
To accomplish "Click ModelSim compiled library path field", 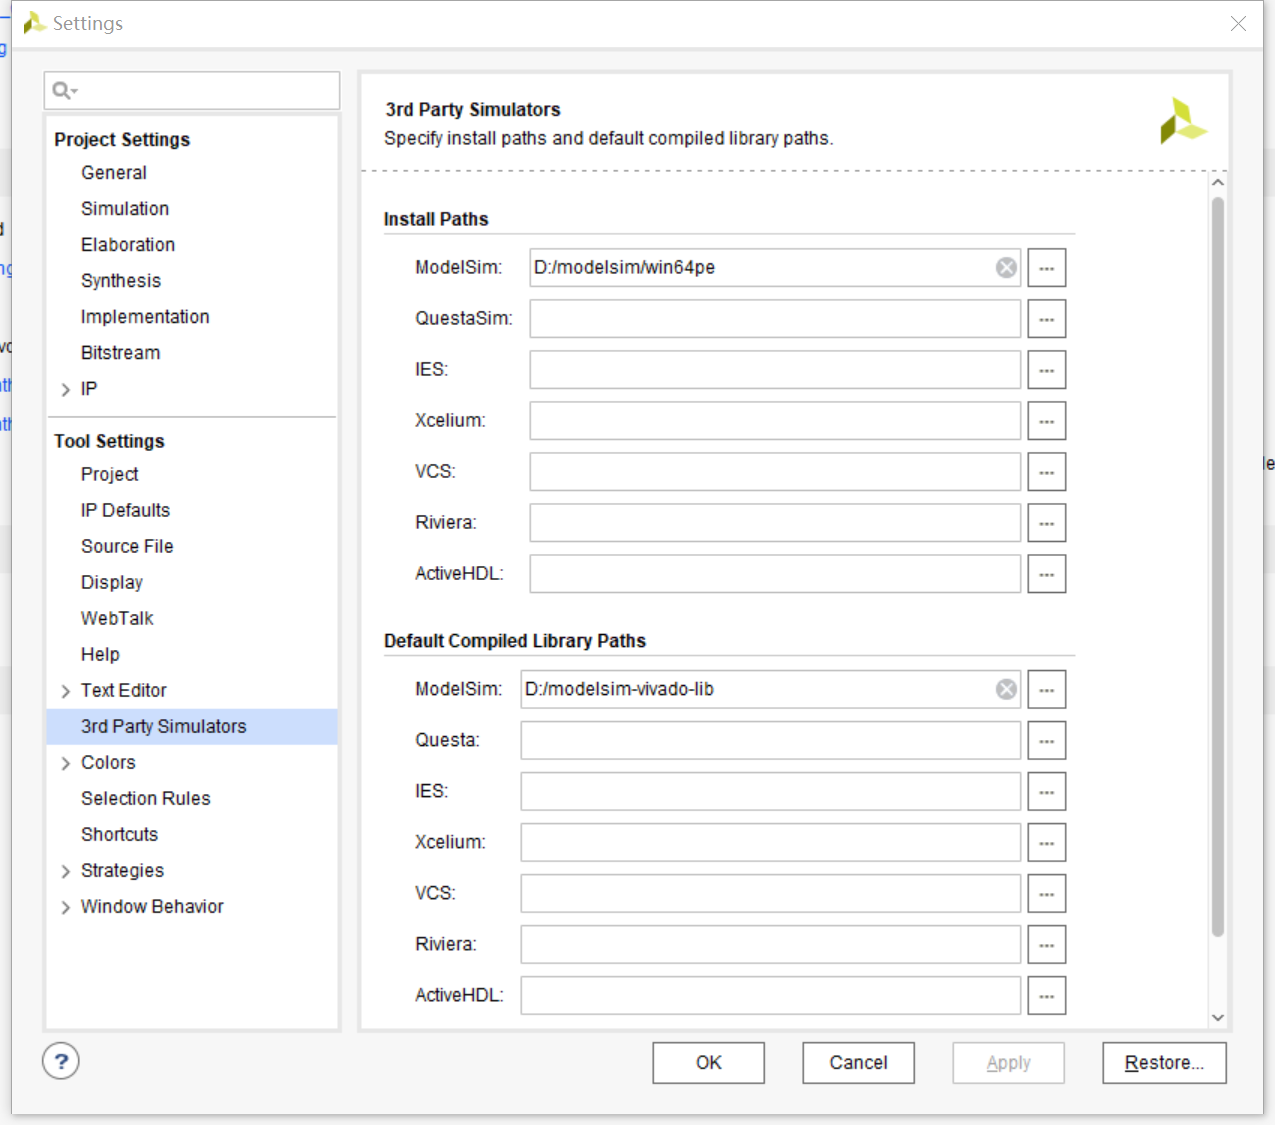I will [x=771, y=690].
